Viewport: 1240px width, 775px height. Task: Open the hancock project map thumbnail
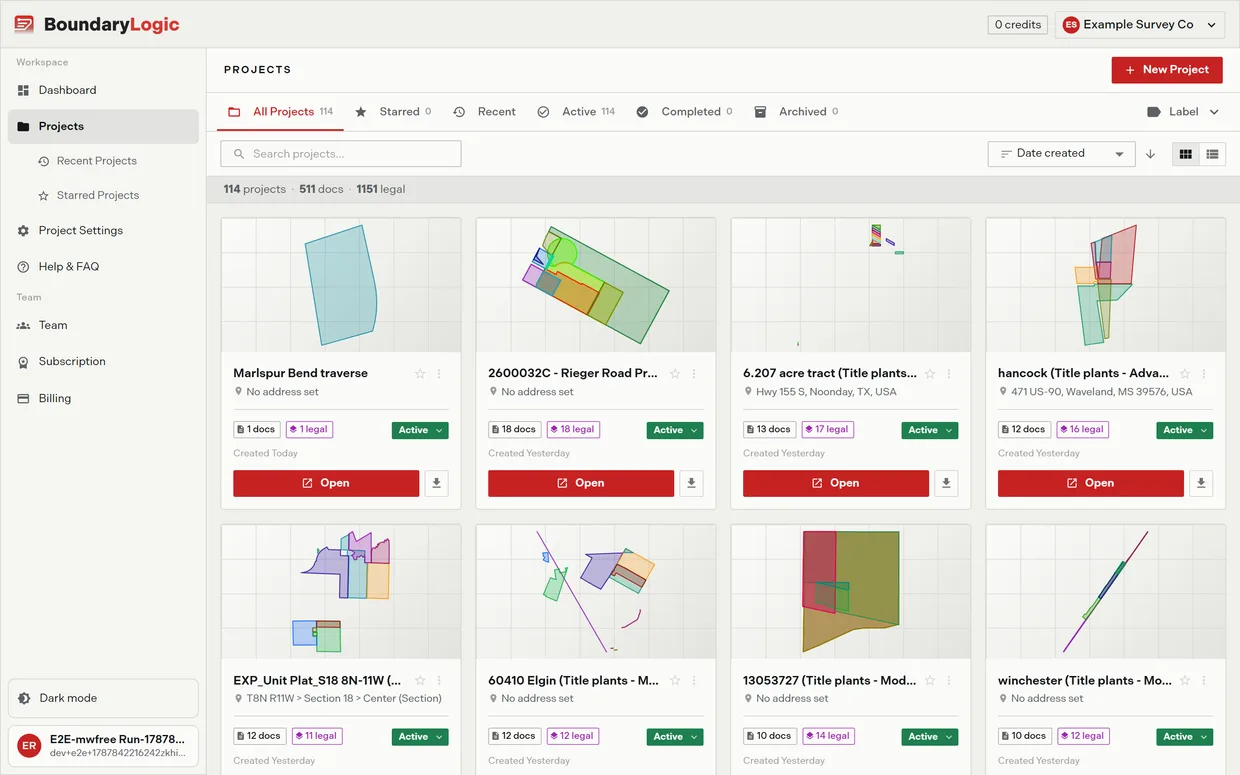coord(1106,285)
